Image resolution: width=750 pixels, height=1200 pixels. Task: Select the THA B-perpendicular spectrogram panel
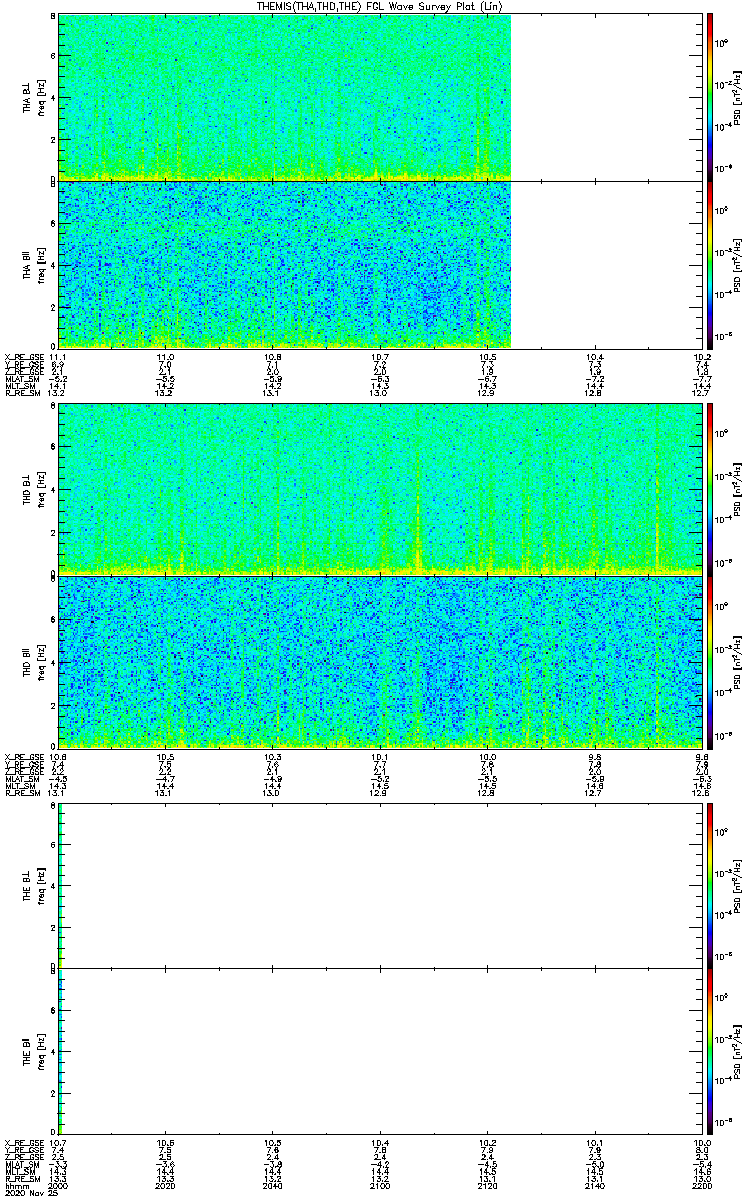point(380,97)
